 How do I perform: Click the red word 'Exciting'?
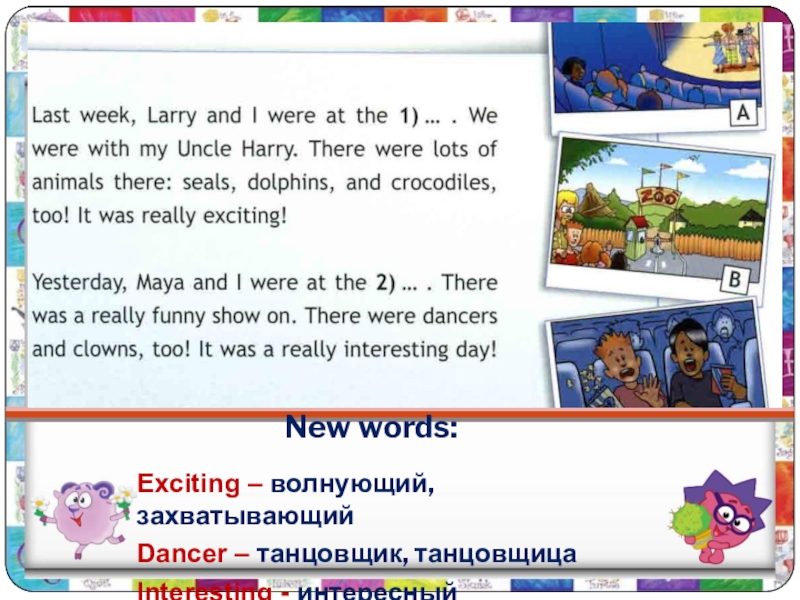189,483
